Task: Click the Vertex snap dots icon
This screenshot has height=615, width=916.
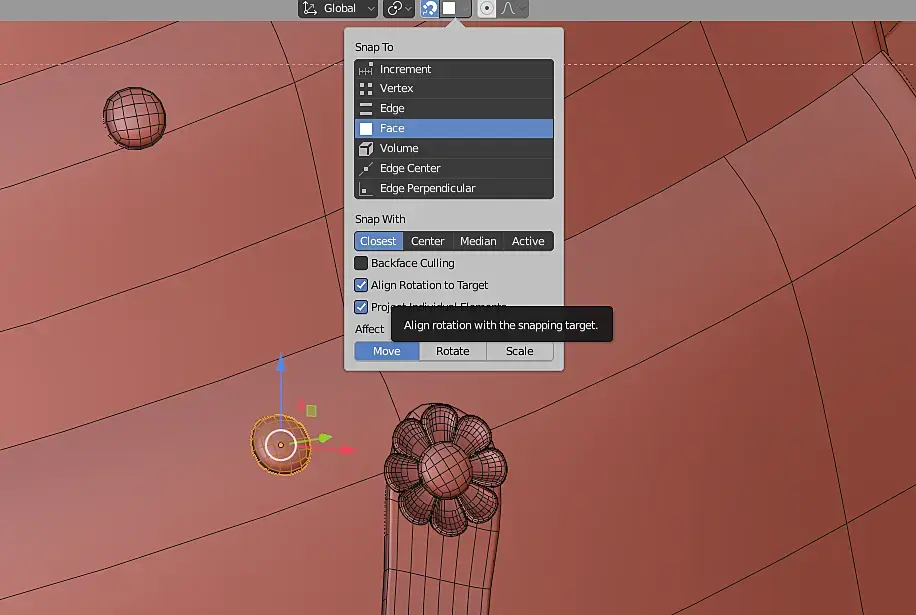Action: pyautogui.click(x=366, y=89)
